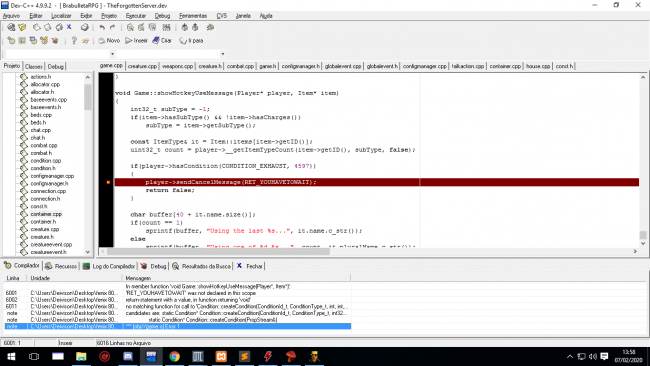Close file with the blue X icon
Image resolution: width=650 pixels, height=366 pixels.
(x=69, y=27)
